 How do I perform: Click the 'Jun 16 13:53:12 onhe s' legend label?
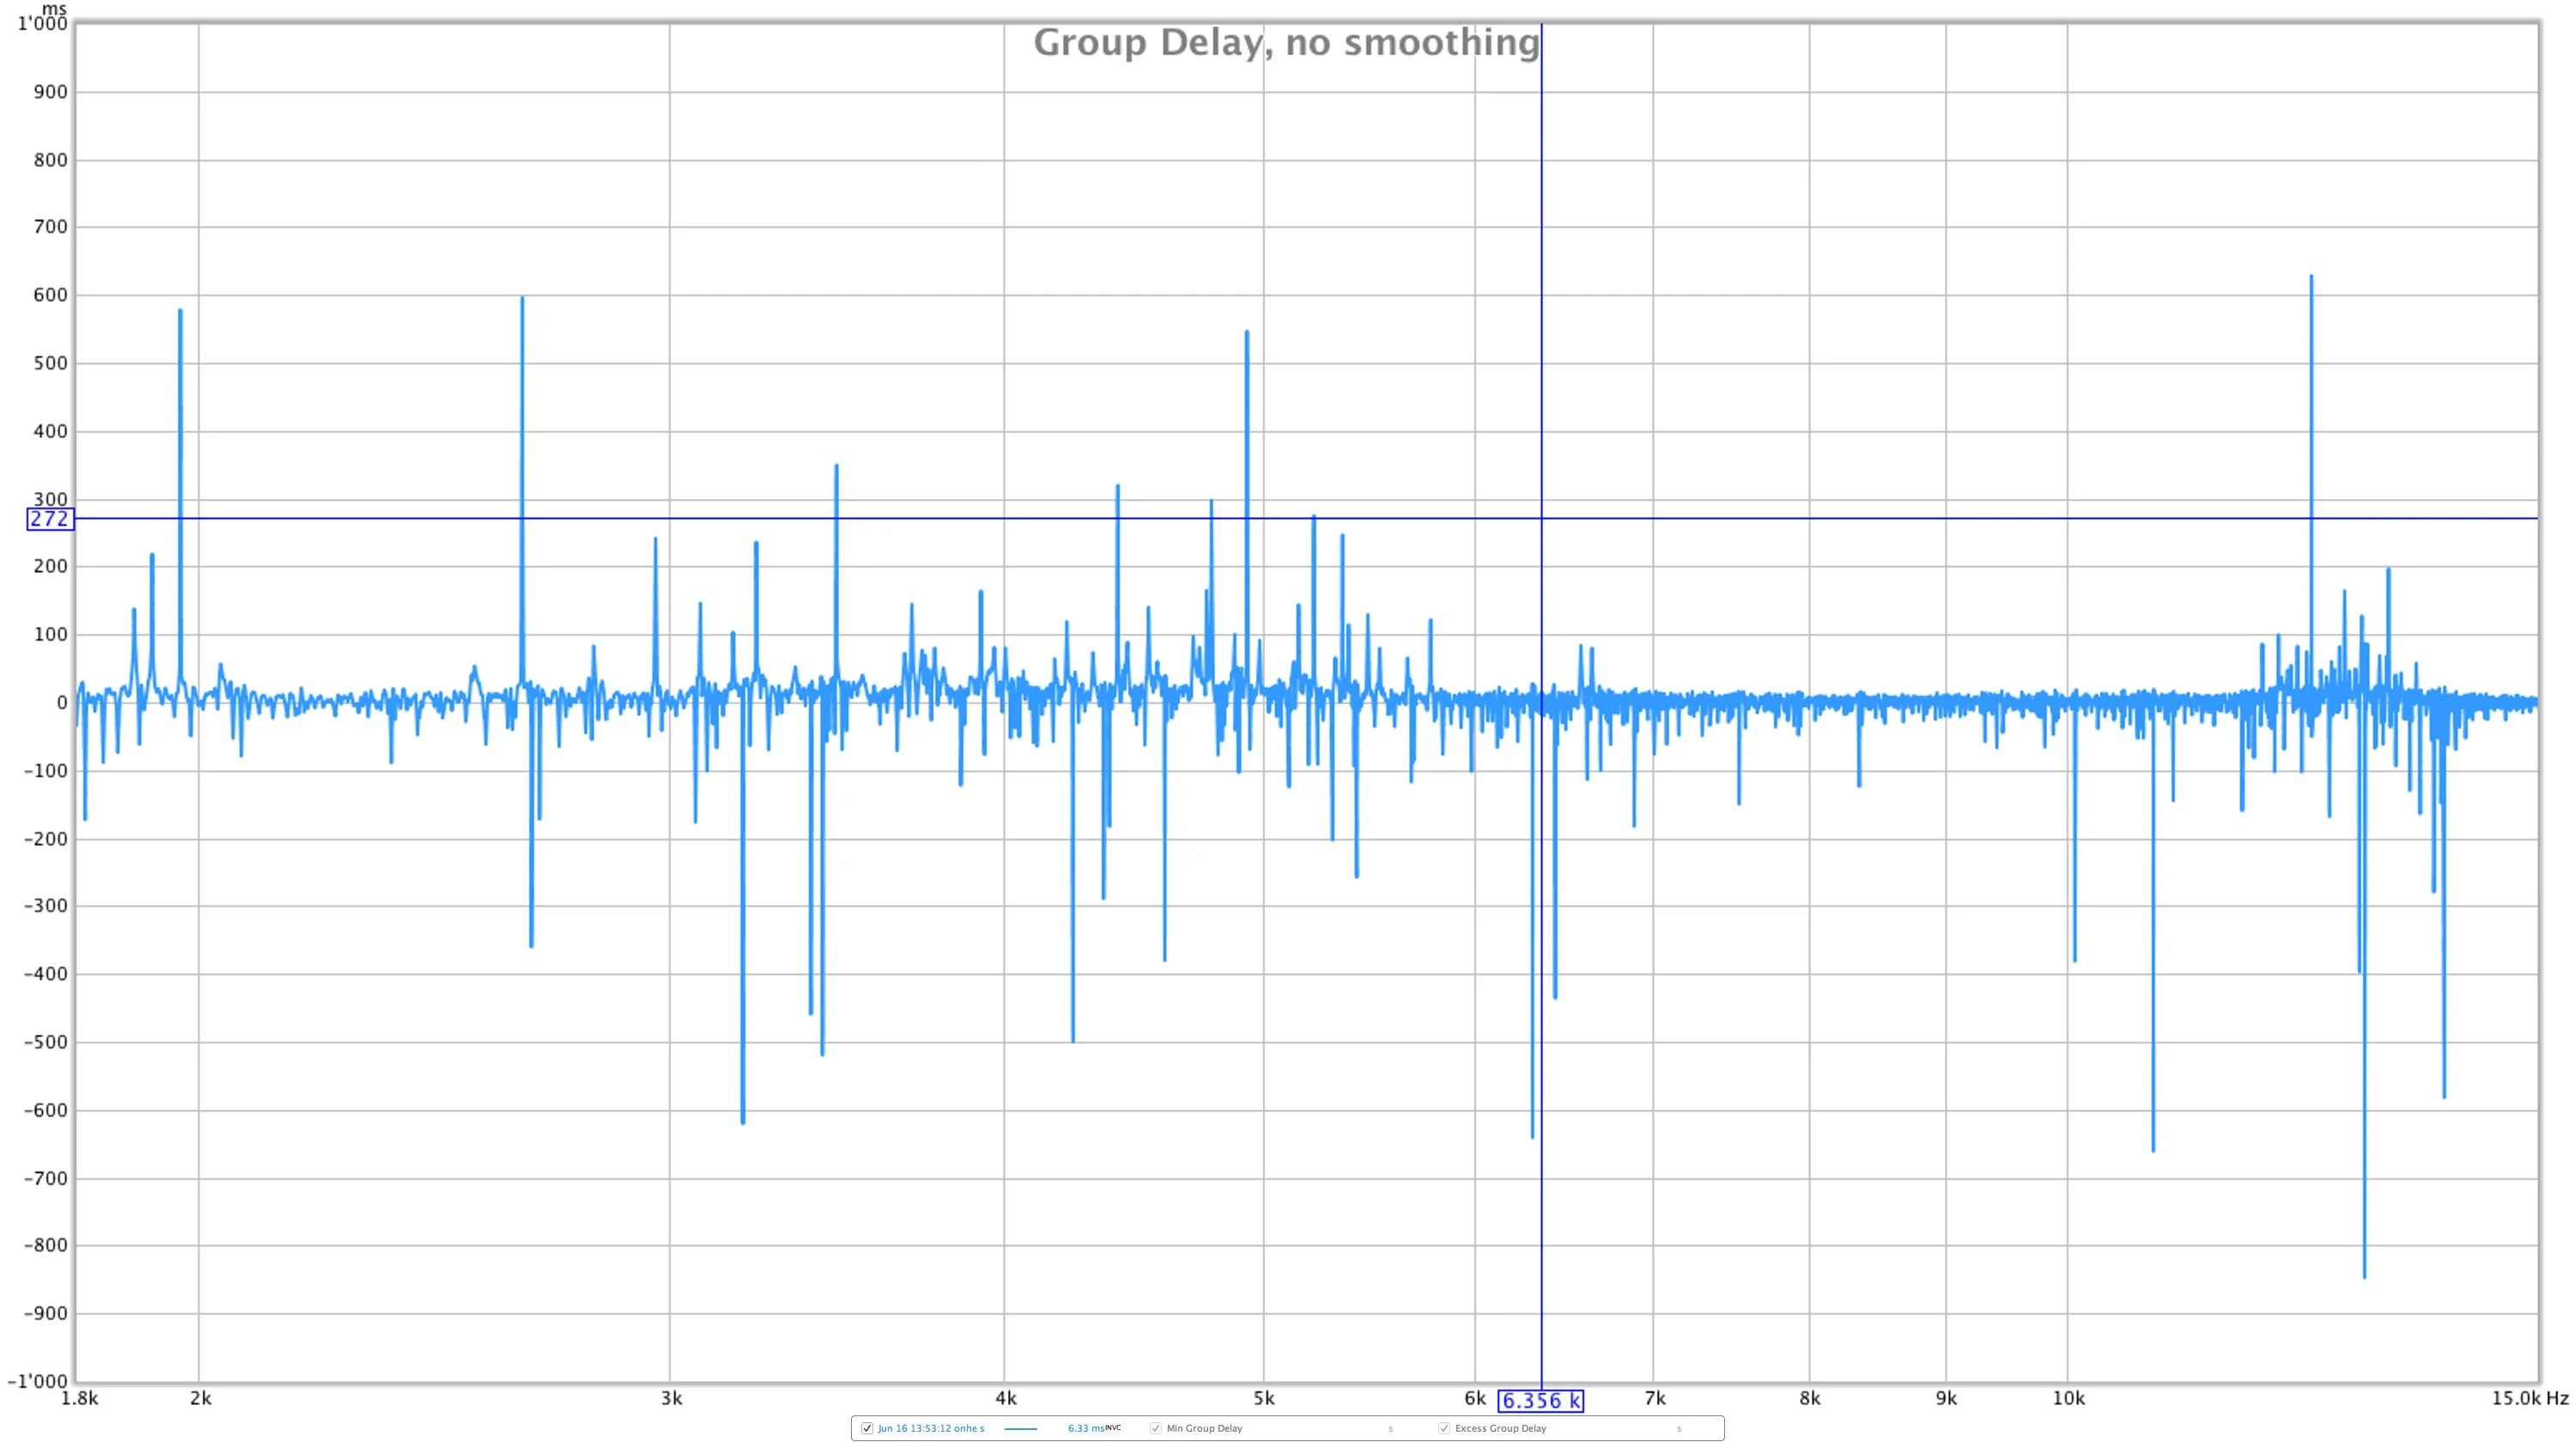931,1428
